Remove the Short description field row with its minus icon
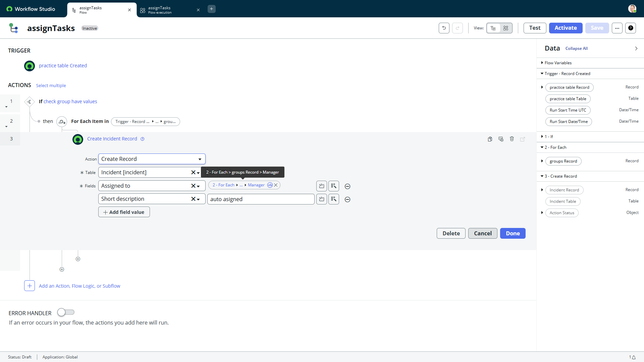644x362 pixels. (347, 200)
